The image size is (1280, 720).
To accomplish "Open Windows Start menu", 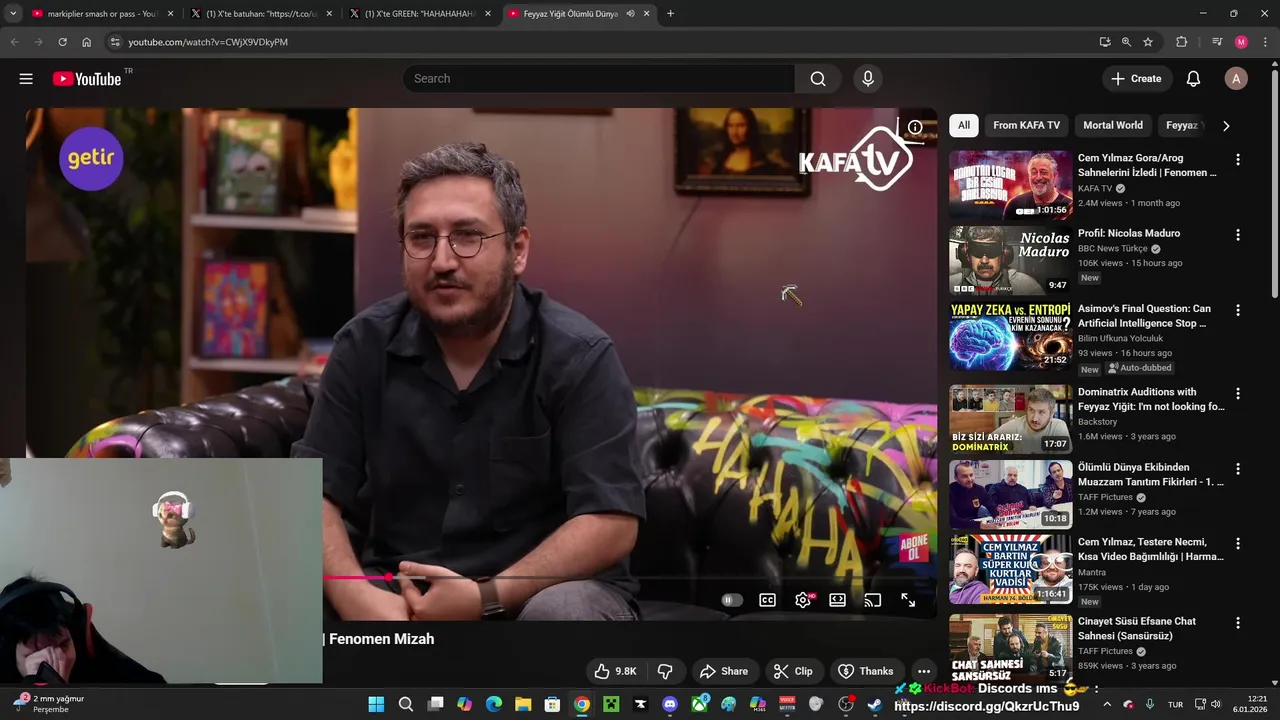I will pos(376,705).
